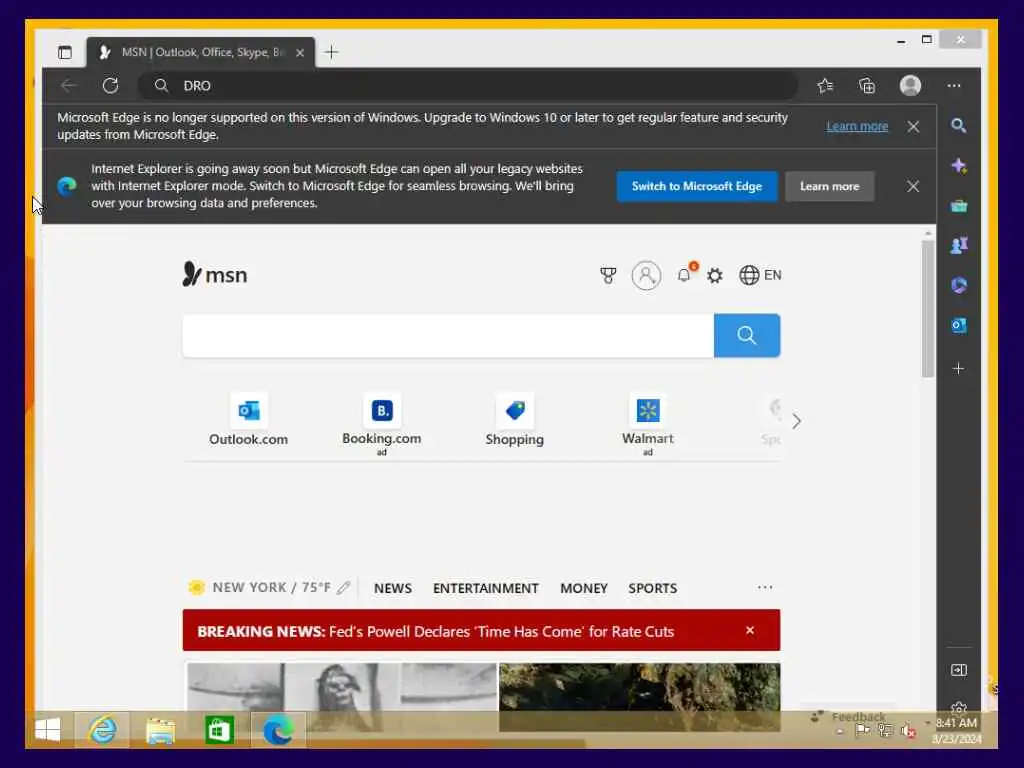The width and height of the screenshot is (1024, 768).
Task: Click the grey Learn more button
Action: pos(829,186)
